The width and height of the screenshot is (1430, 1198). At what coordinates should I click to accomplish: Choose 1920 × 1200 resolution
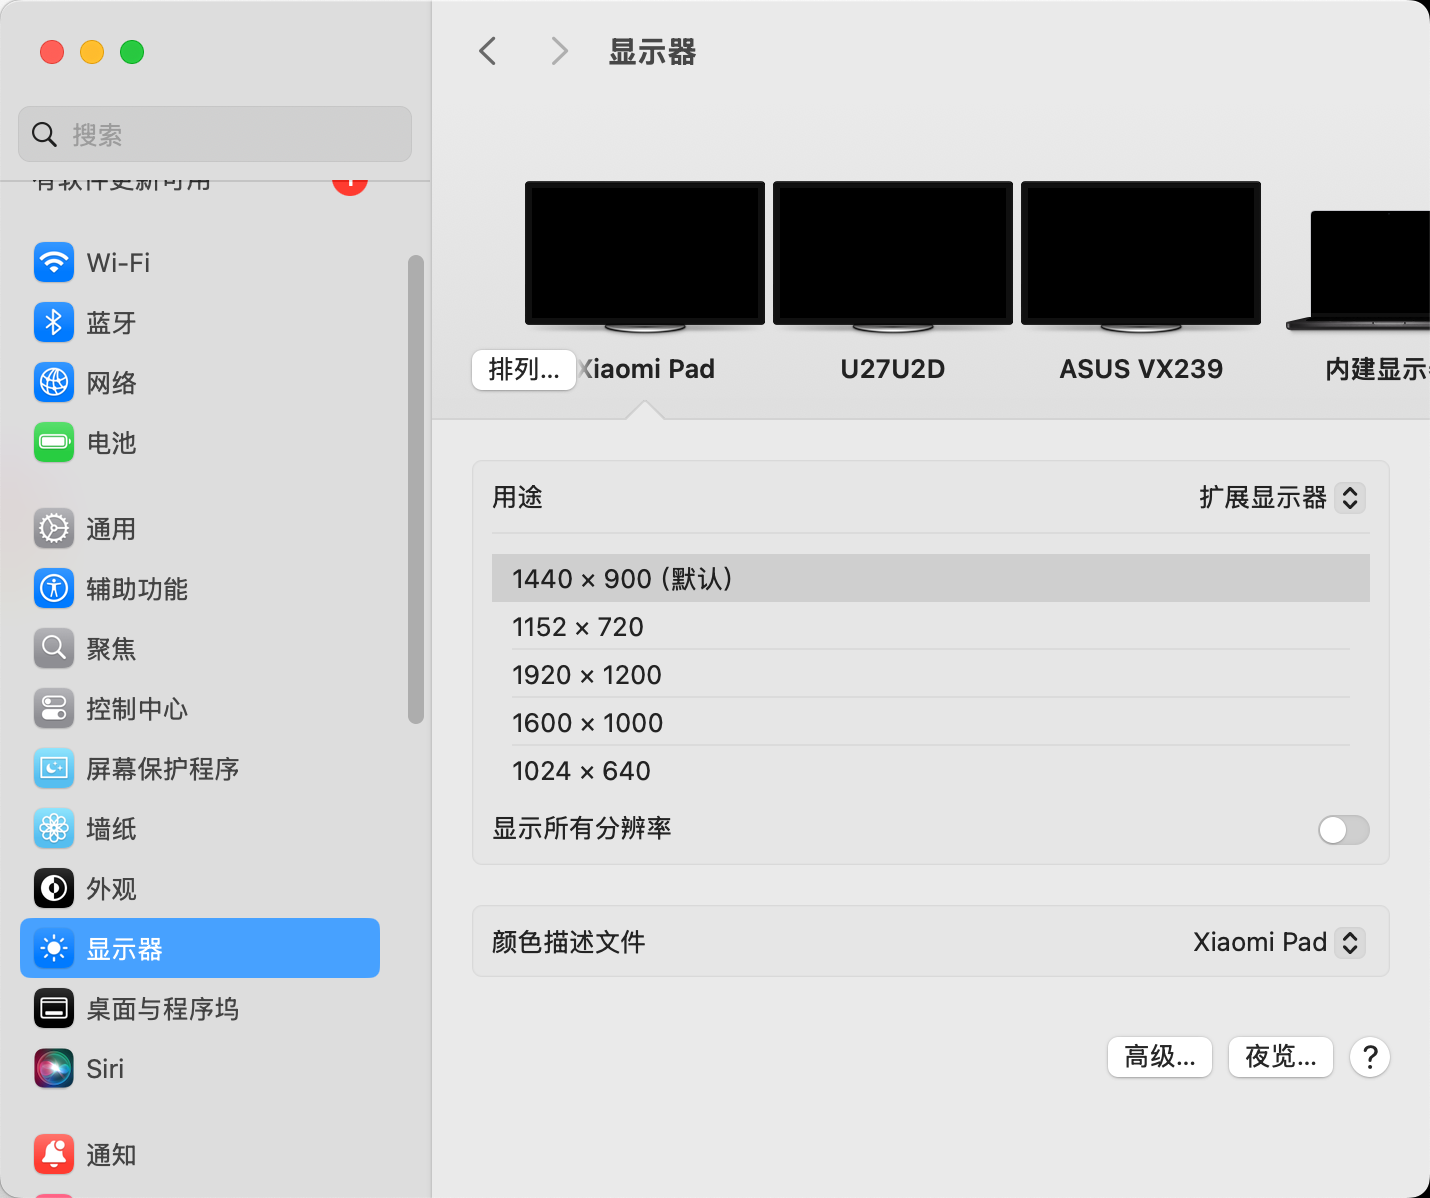(931, 675)
